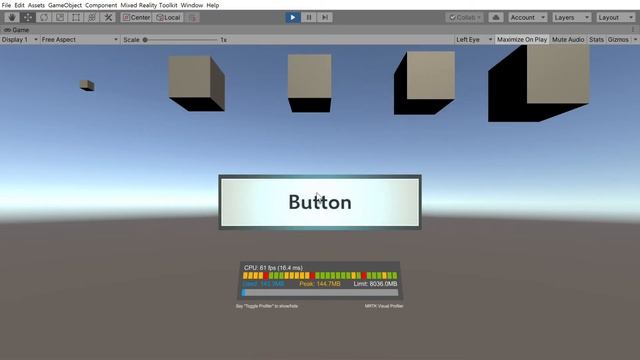Select the combined Transform tool
Viewport: 640px width, 360px height.
[x=92, y=18]
